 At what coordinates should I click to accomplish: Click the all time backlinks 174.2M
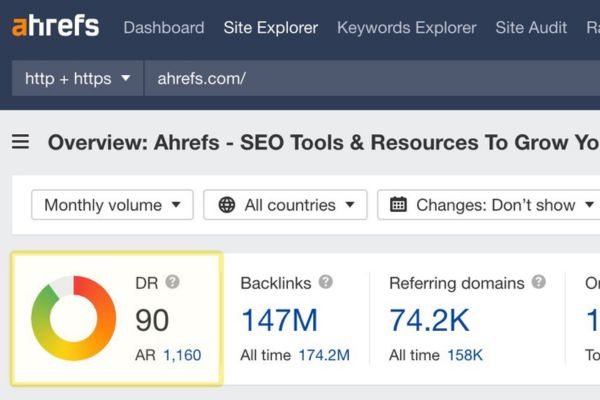[324, 355]
